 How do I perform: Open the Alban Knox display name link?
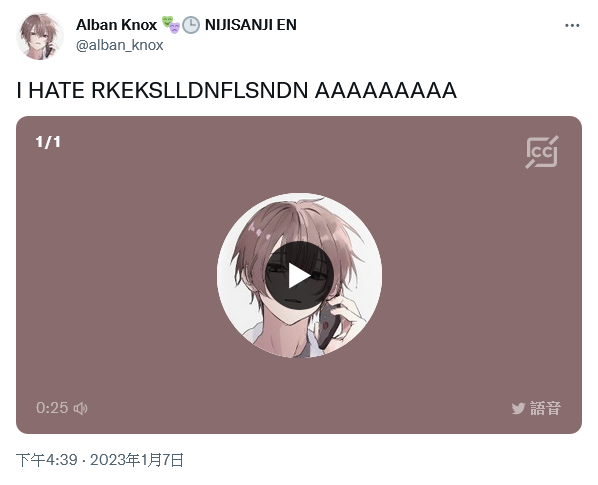tap(116, 25)
